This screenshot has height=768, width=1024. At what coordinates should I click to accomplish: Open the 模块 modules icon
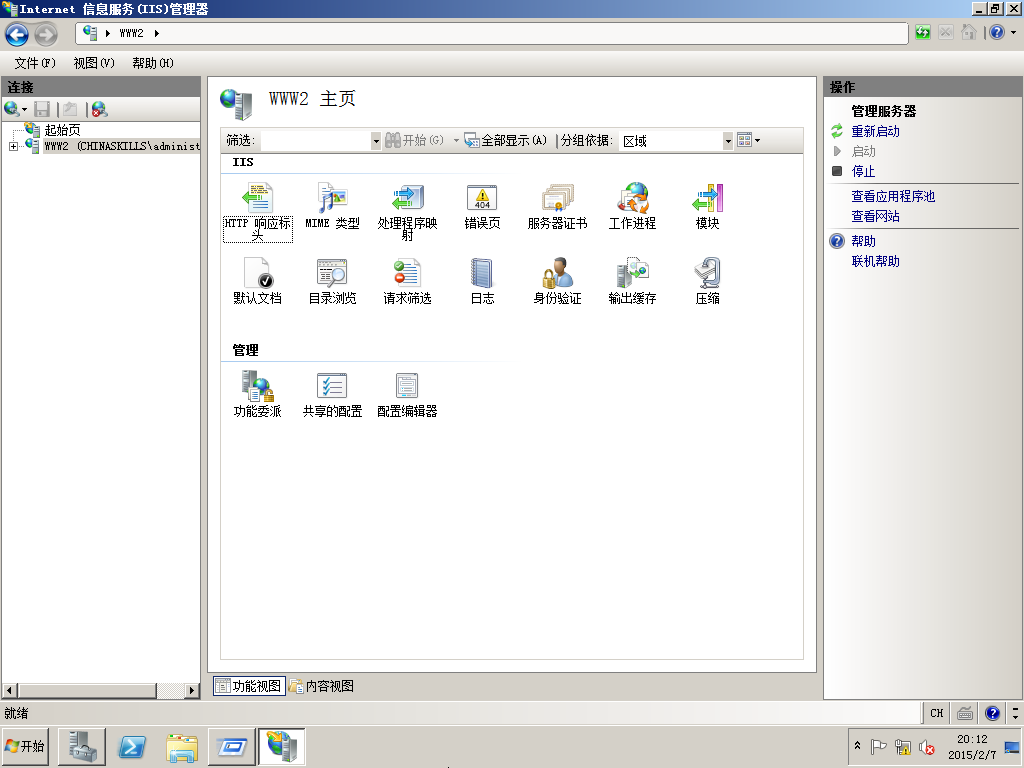click(707, 206)
